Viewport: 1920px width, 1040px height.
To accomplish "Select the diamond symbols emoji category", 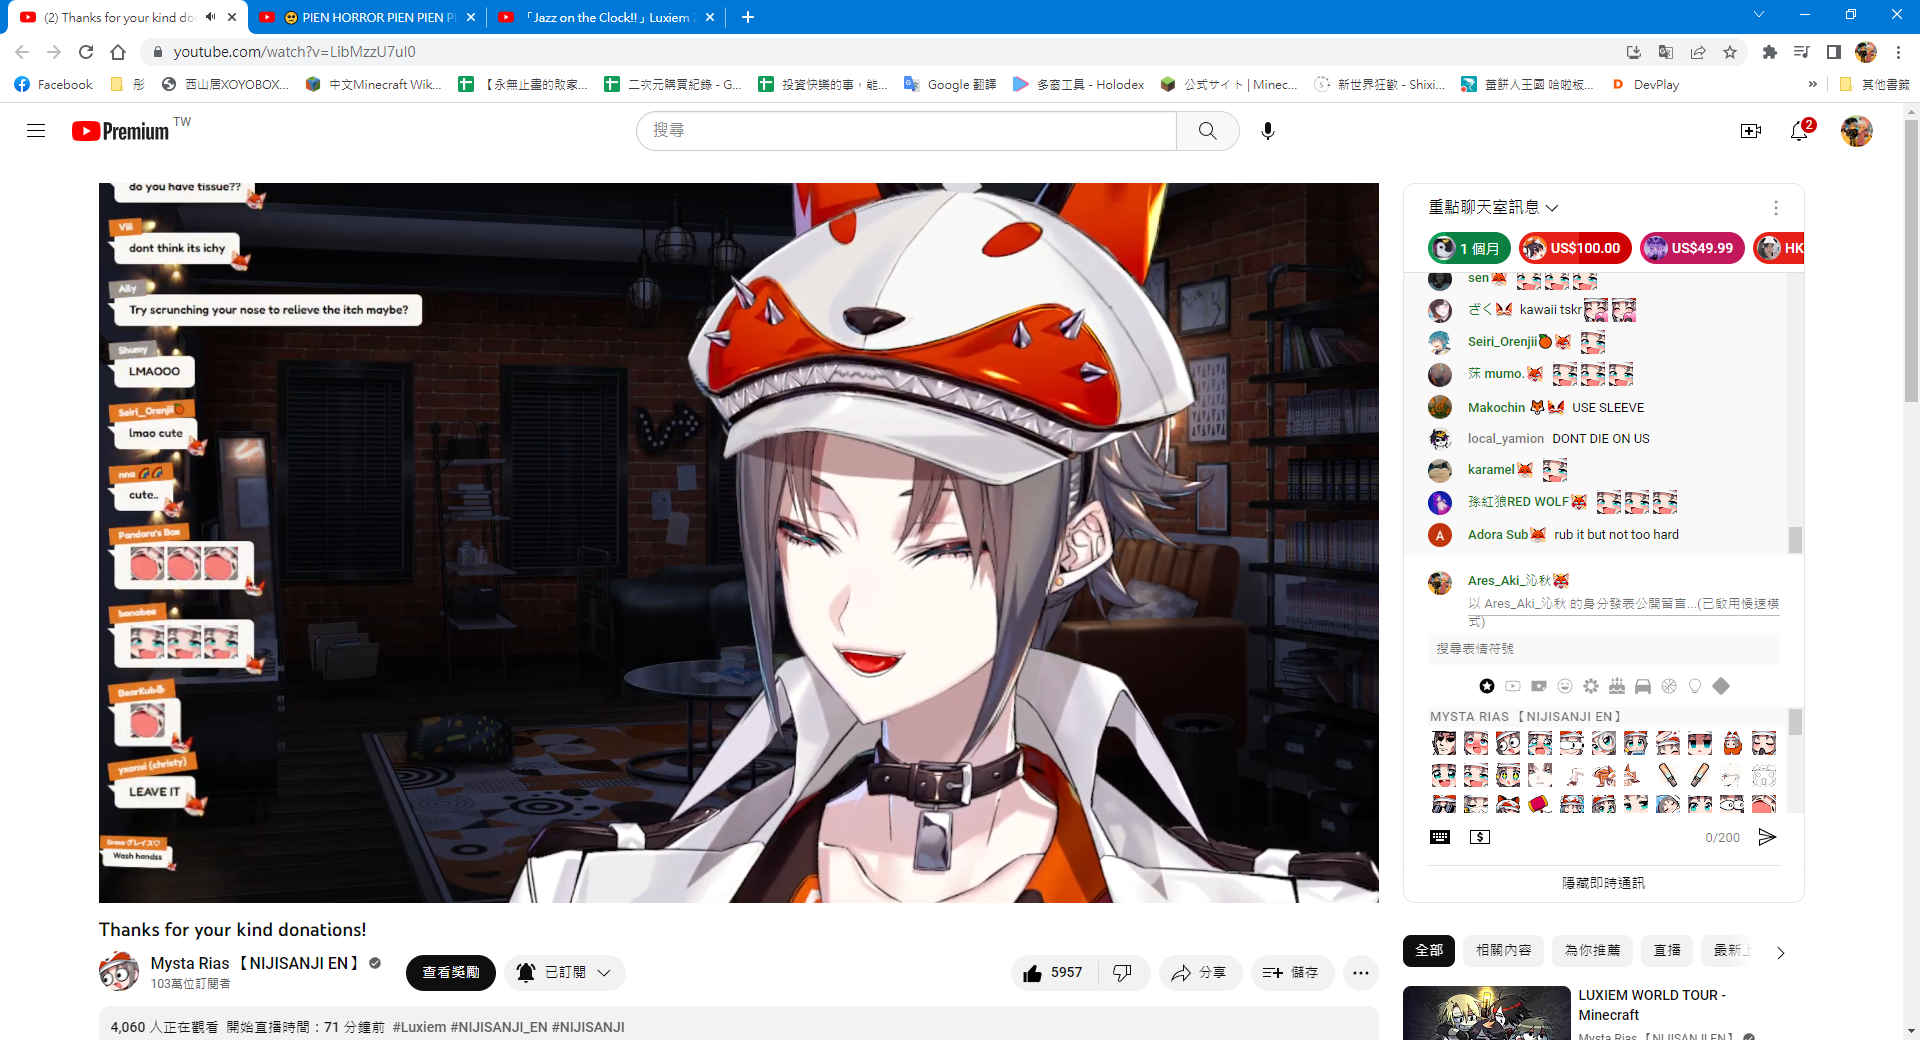I will (x=1721, y=686).
